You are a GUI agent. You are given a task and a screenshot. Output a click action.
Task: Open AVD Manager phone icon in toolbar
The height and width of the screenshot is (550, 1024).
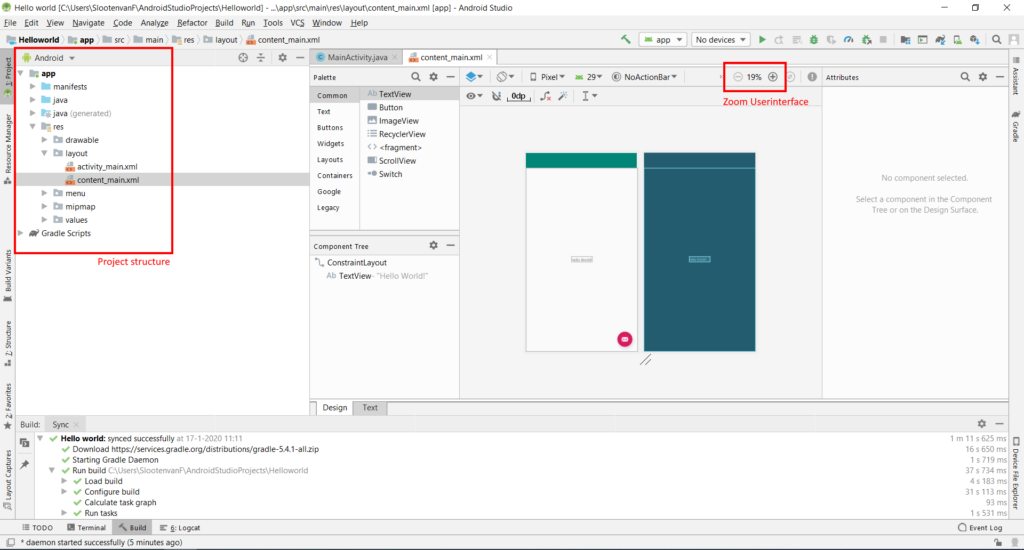[x=957, y=39]
